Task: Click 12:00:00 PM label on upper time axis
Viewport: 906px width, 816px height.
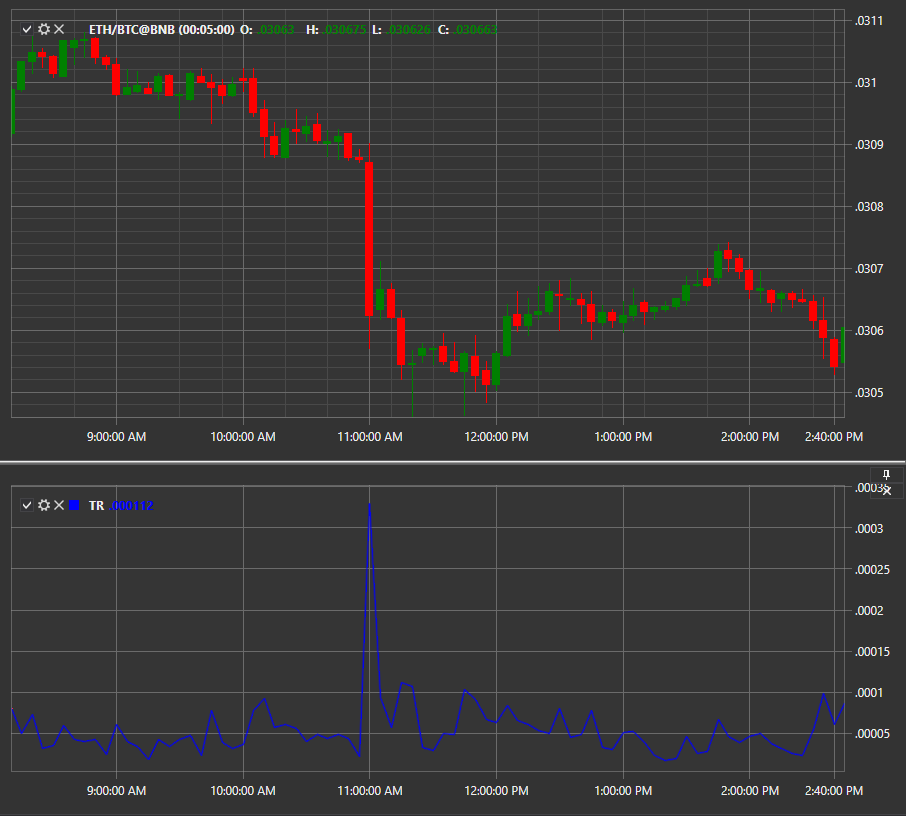Action: tap(496, 437)
